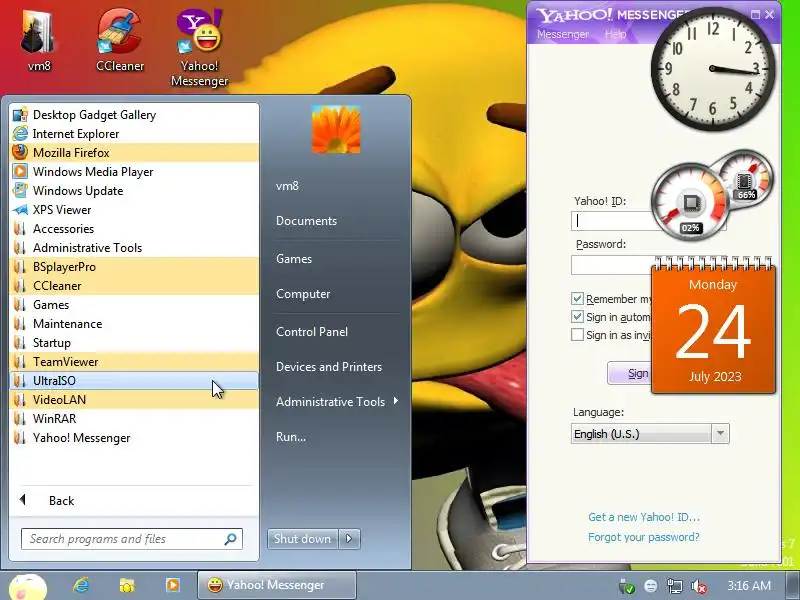
Task: Click the Yahoo! ID input field
Action: pyautogui.click(x=612, y=221)
